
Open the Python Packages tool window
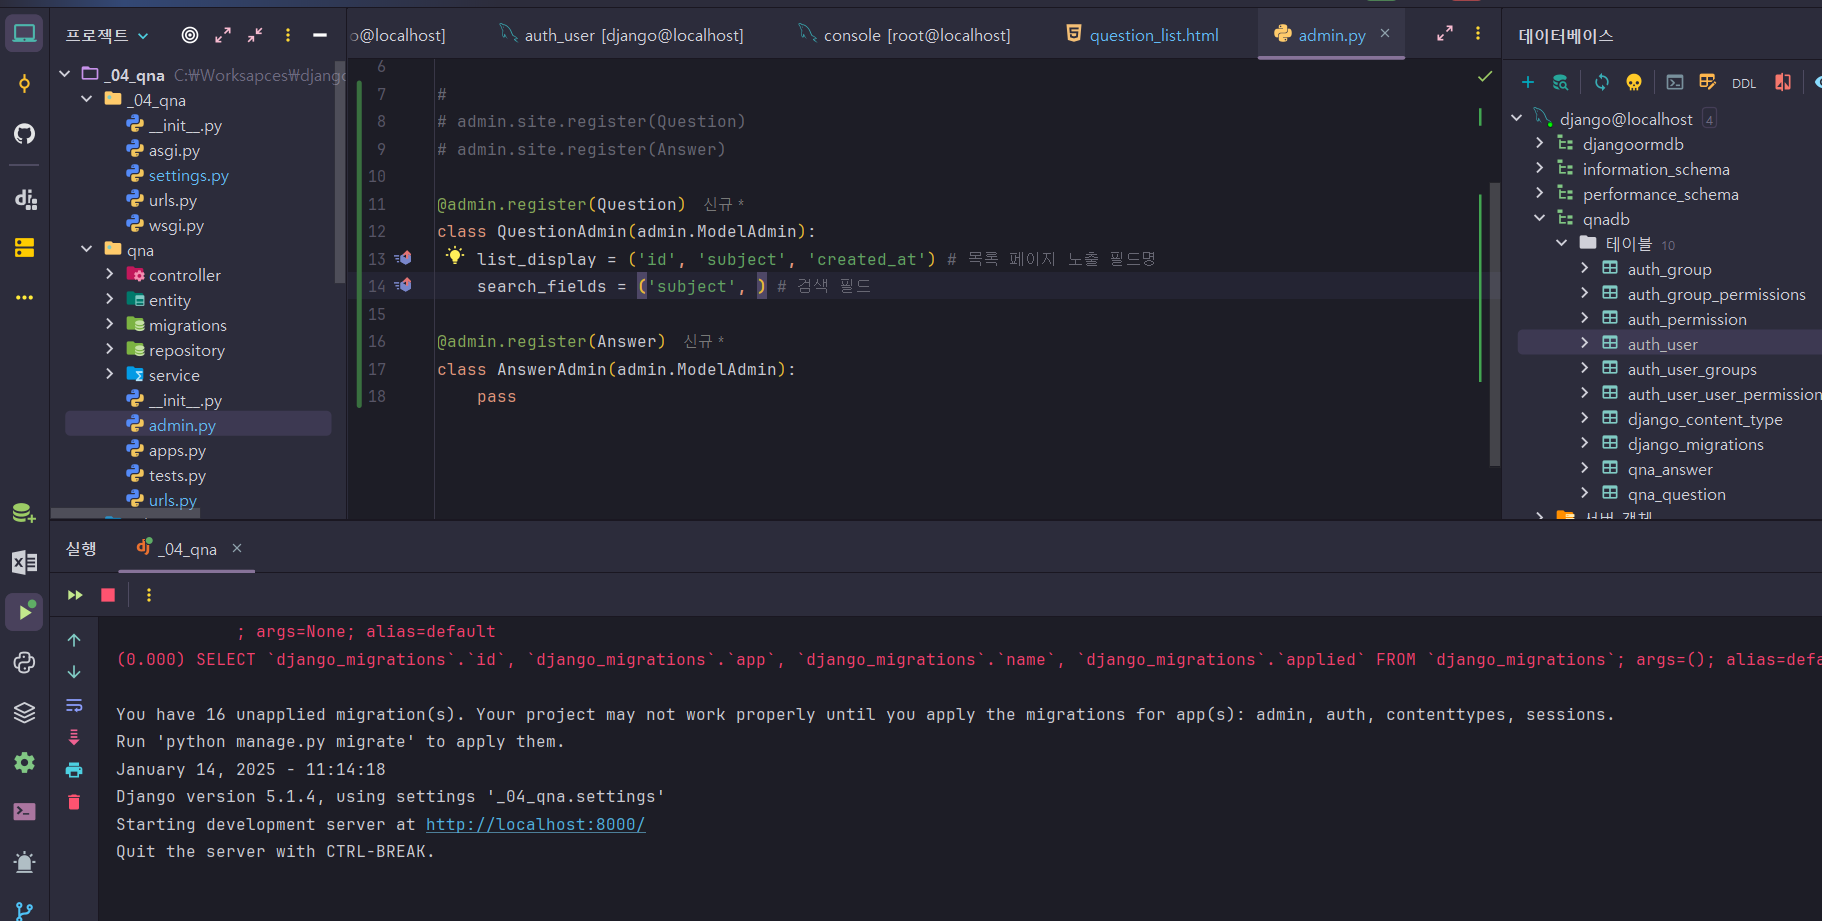click(25, 712)
